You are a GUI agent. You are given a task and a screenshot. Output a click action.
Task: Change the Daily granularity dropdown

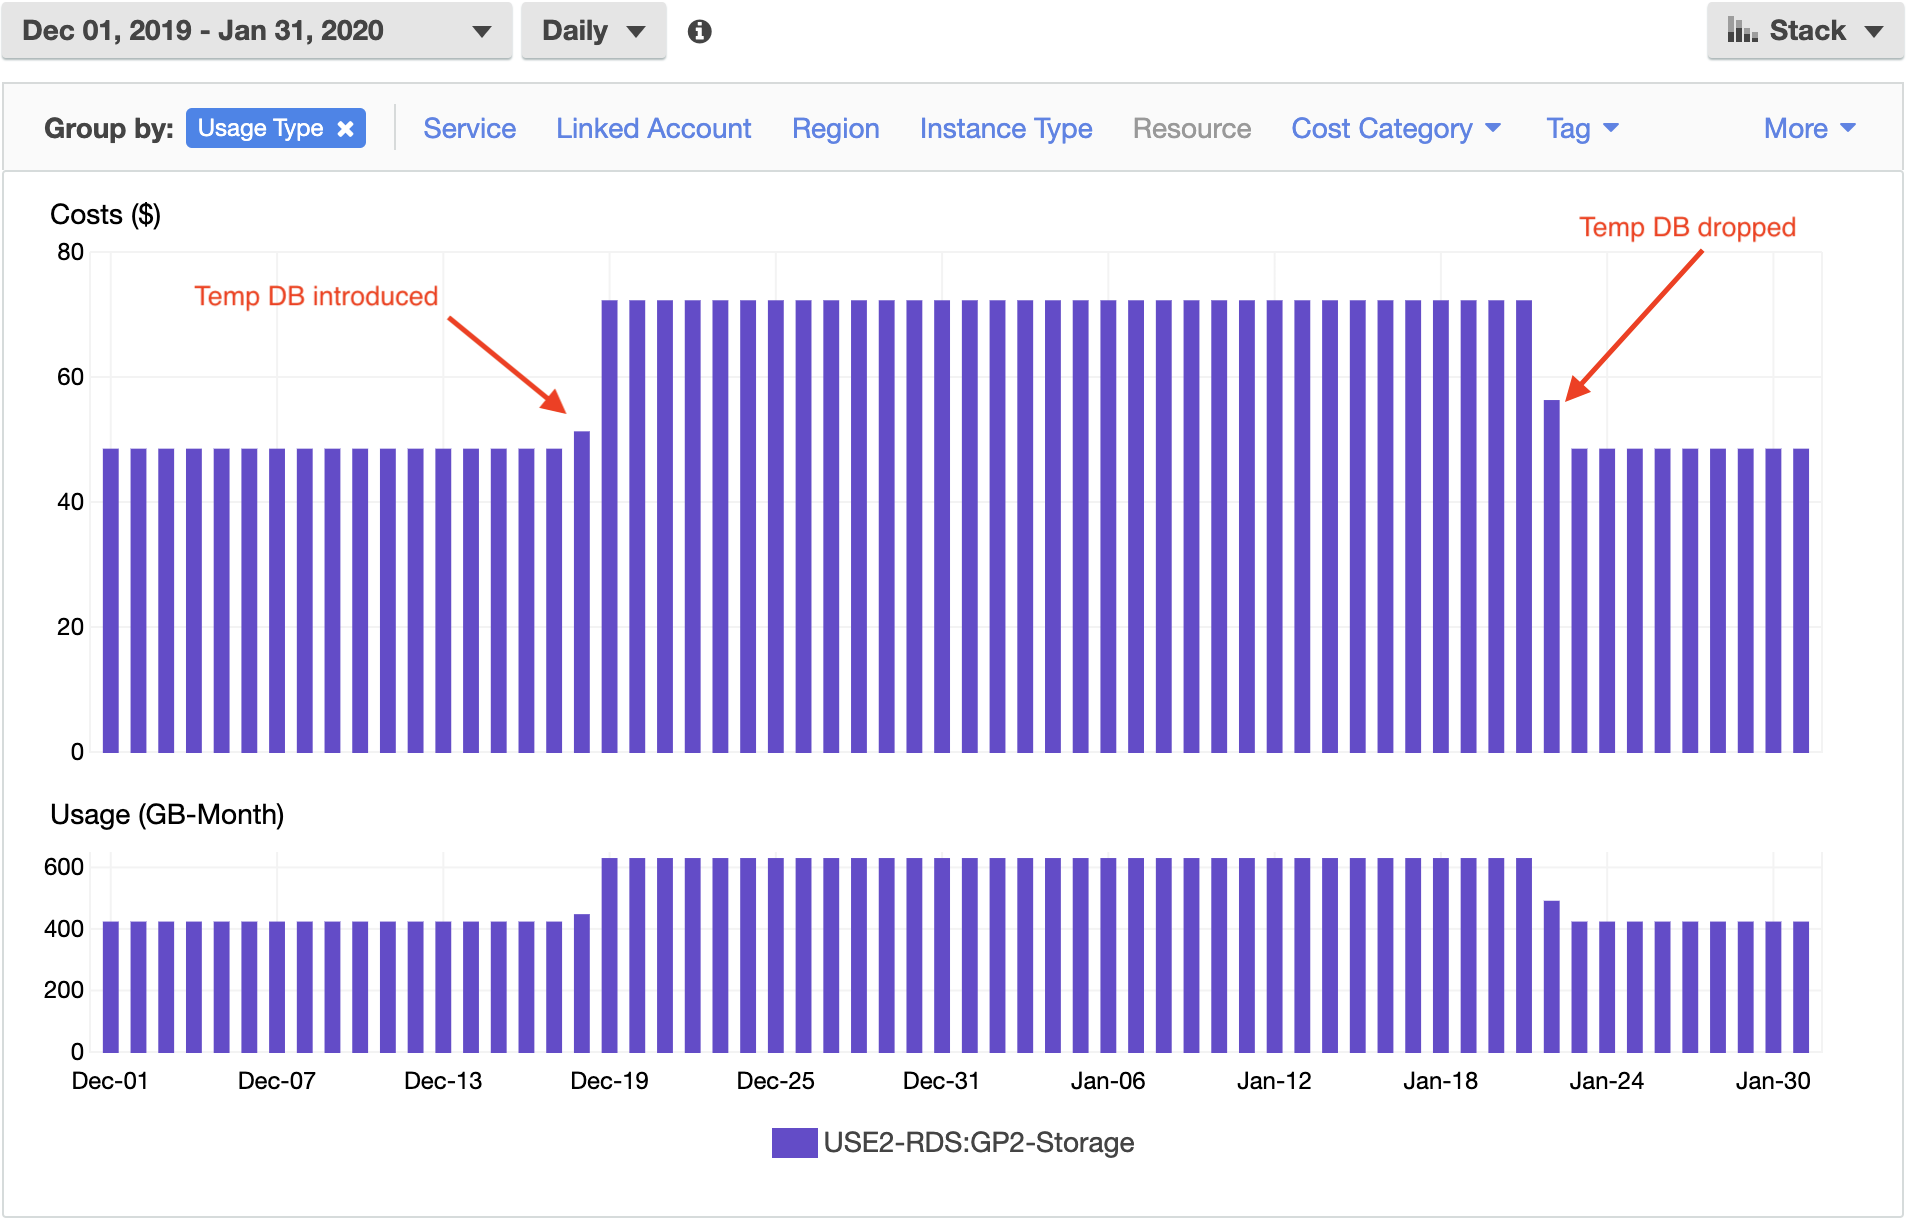(x=593, y=31)
